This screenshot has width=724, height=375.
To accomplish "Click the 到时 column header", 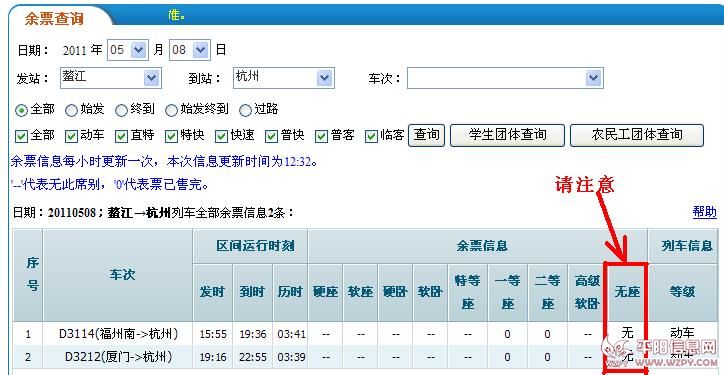I will click(252, 292).
